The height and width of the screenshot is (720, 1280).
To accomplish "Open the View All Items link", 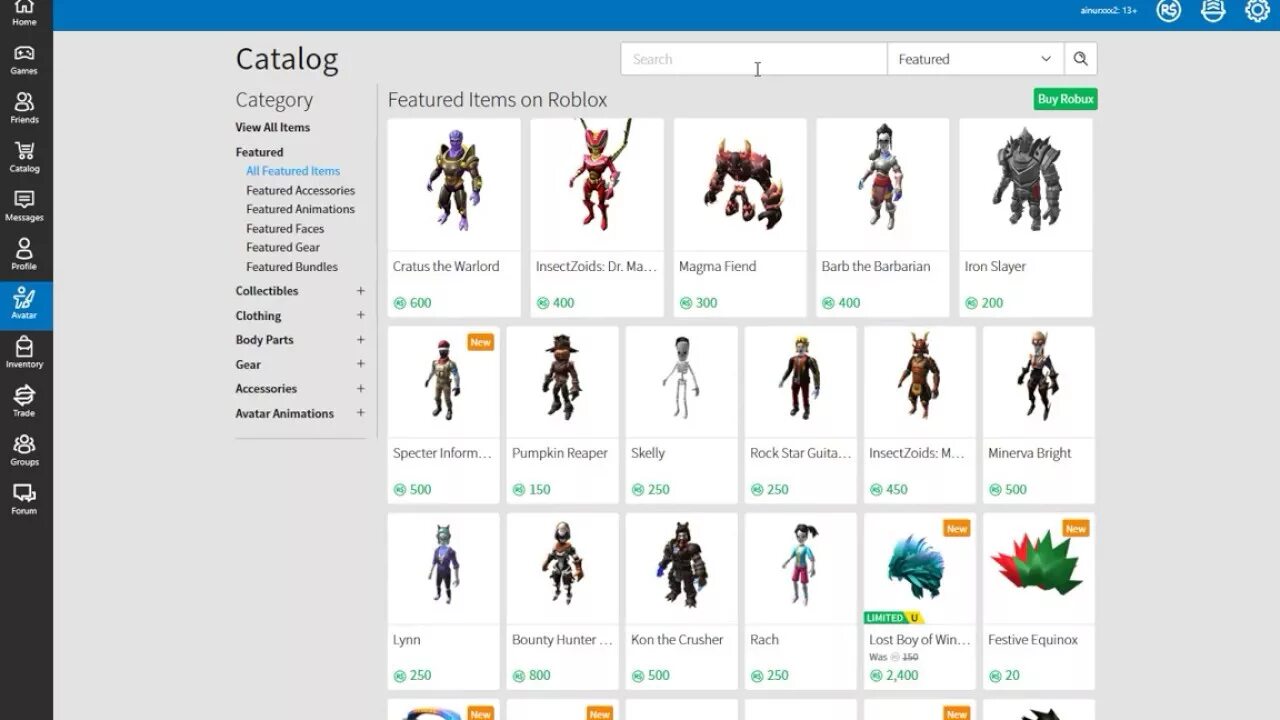I will (272, 127).
